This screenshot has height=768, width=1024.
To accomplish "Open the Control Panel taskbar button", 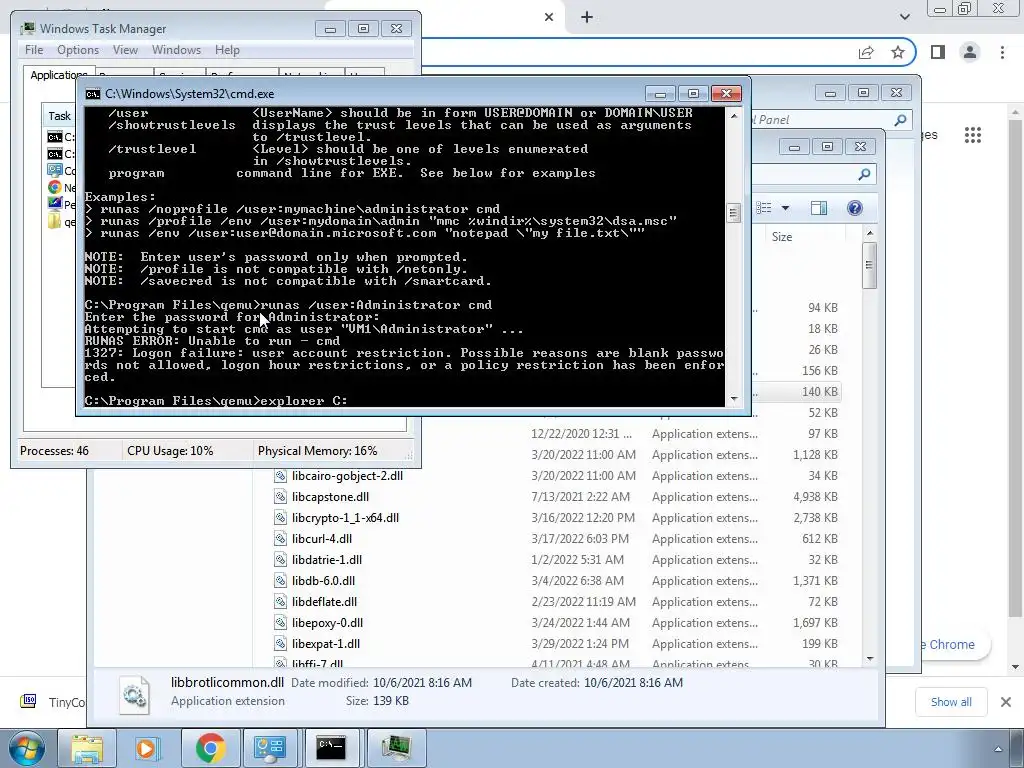I will (x=270, y=748).
